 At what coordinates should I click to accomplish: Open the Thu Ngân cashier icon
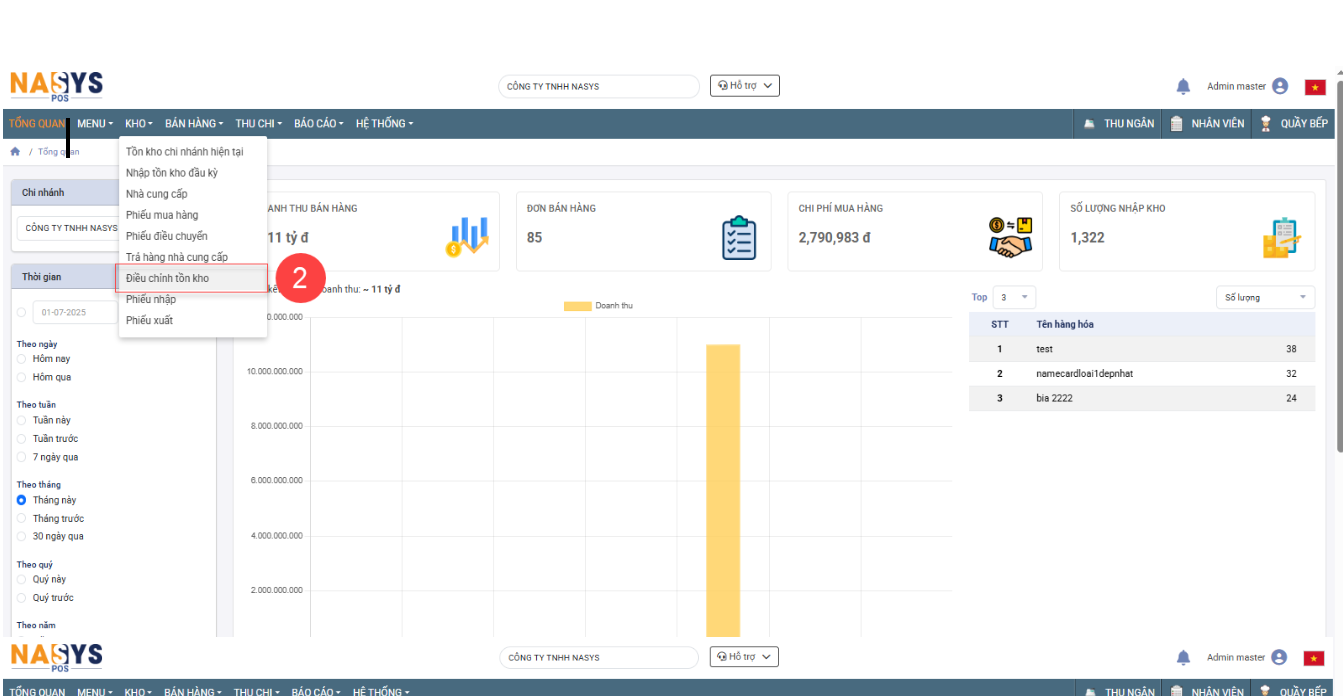[1089, 124]
